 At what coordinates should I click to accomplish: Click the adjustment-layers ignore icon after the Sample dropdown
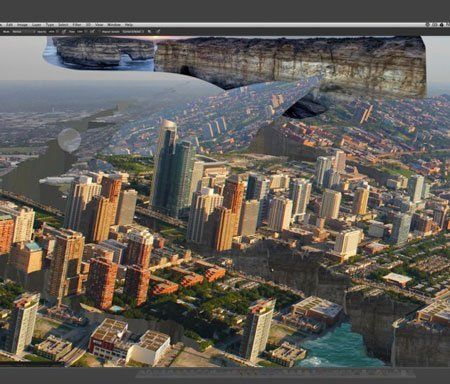pyautogui.click(x=150, y=32)
